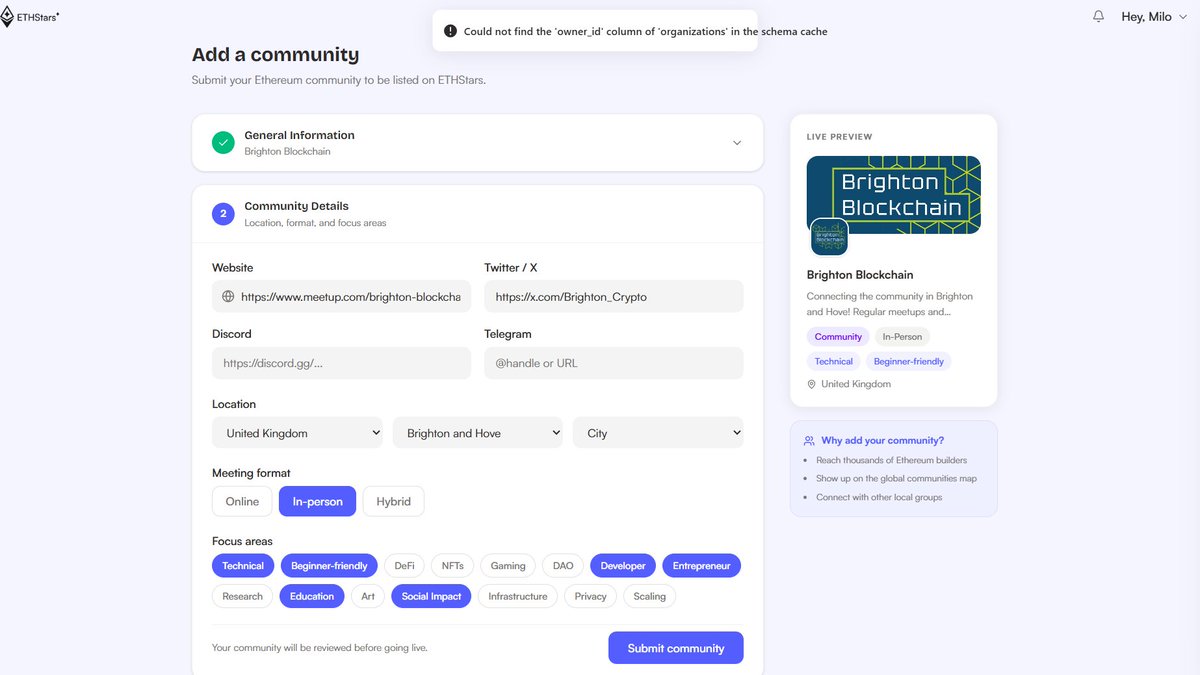This screenshot has width=1200, height=675.
Task: Click the Telegram handle input field
Action: [x=614, y=363]
